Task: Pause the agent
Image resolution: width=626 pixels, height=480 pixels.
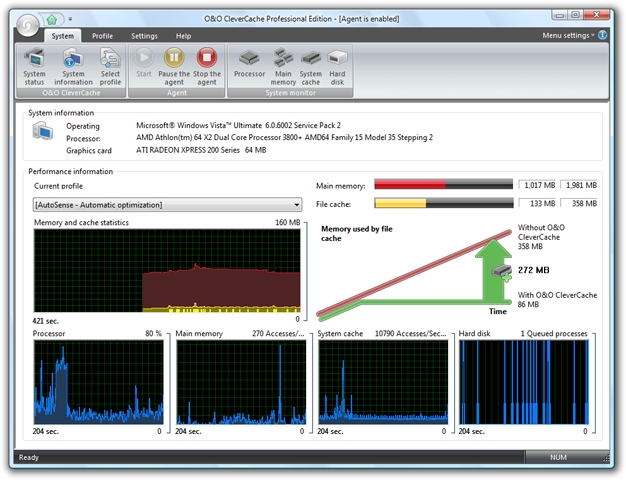Action: (x=174, y=65)
